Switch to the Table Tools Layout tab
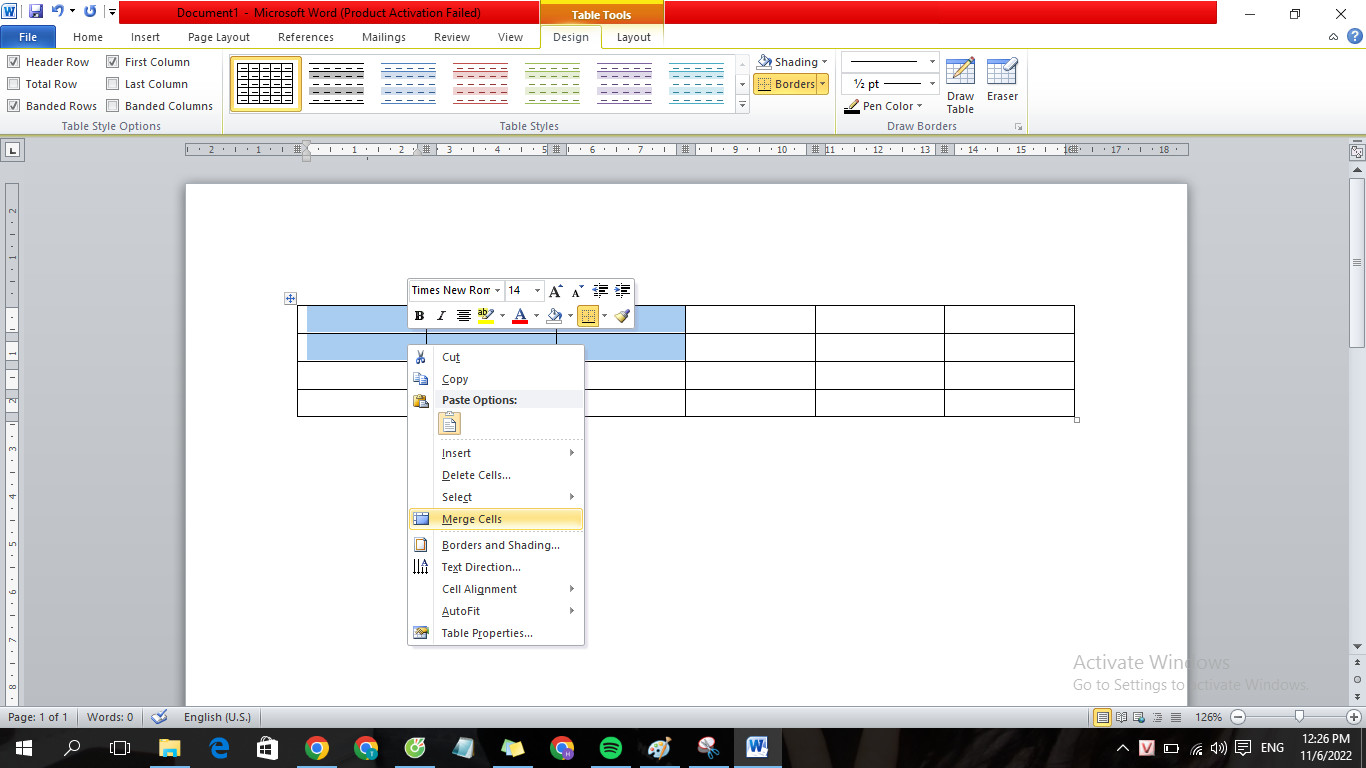The width and height of the screenshot is (1366, 768). click(x=633, y=37)
